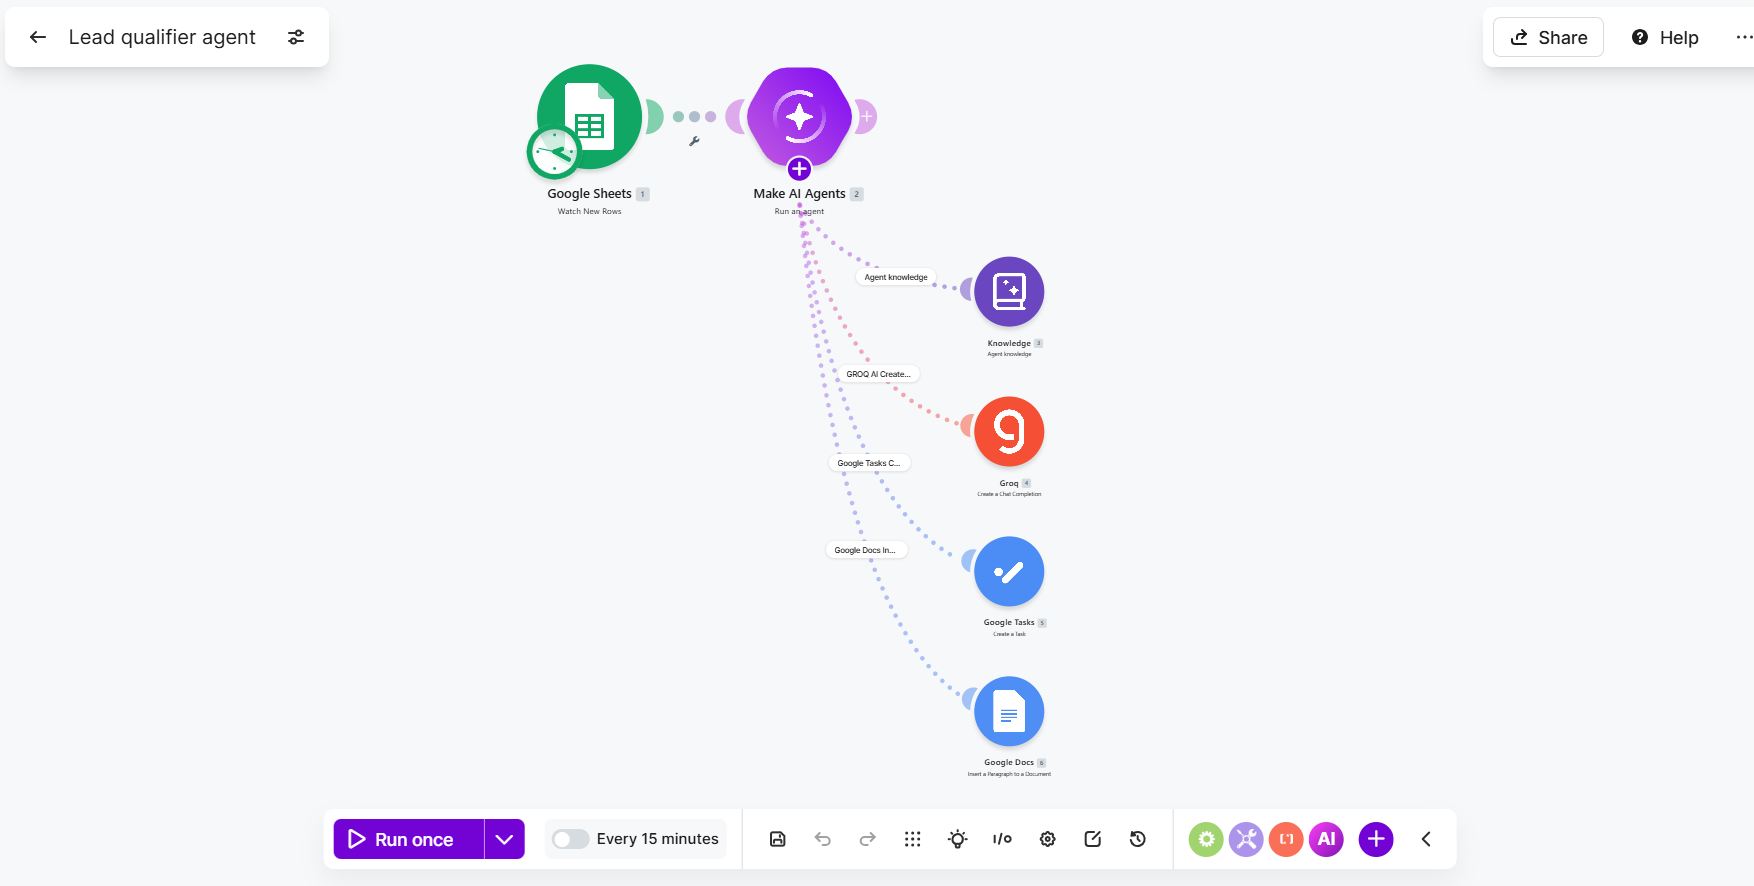
Task: Click the auto-align grid dots icon
Action: [x=913, y=839]
